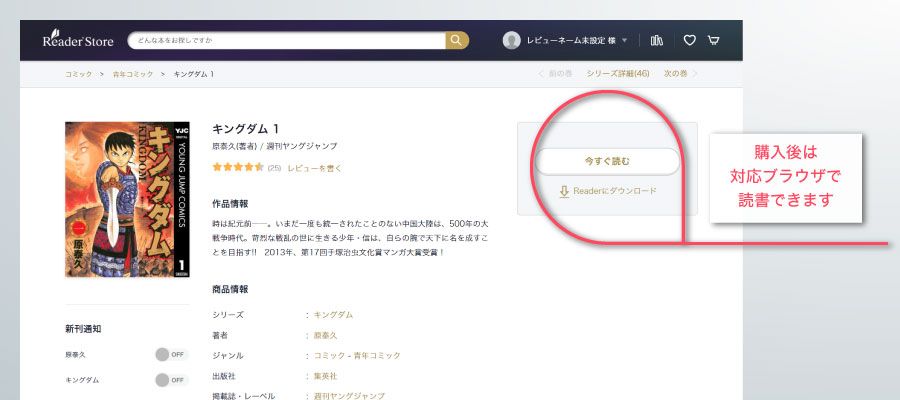Open genre link コミック - 青年コミック
The image size is (900, 400).
point(357,355)
